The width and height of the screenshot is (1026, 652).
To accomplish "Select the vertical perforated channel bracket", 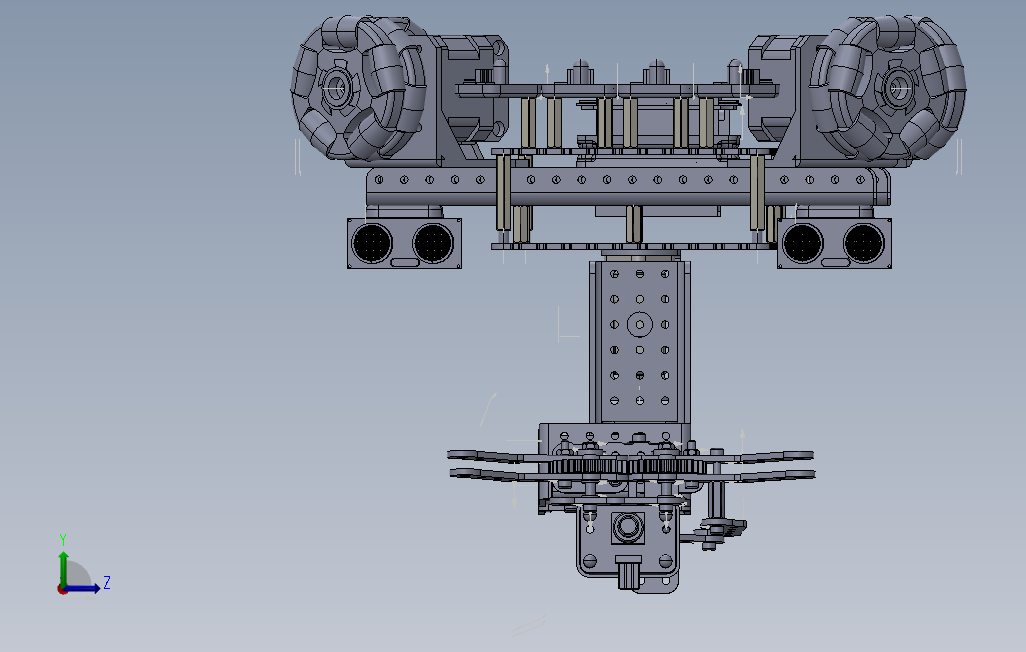I will pos(639,342).
